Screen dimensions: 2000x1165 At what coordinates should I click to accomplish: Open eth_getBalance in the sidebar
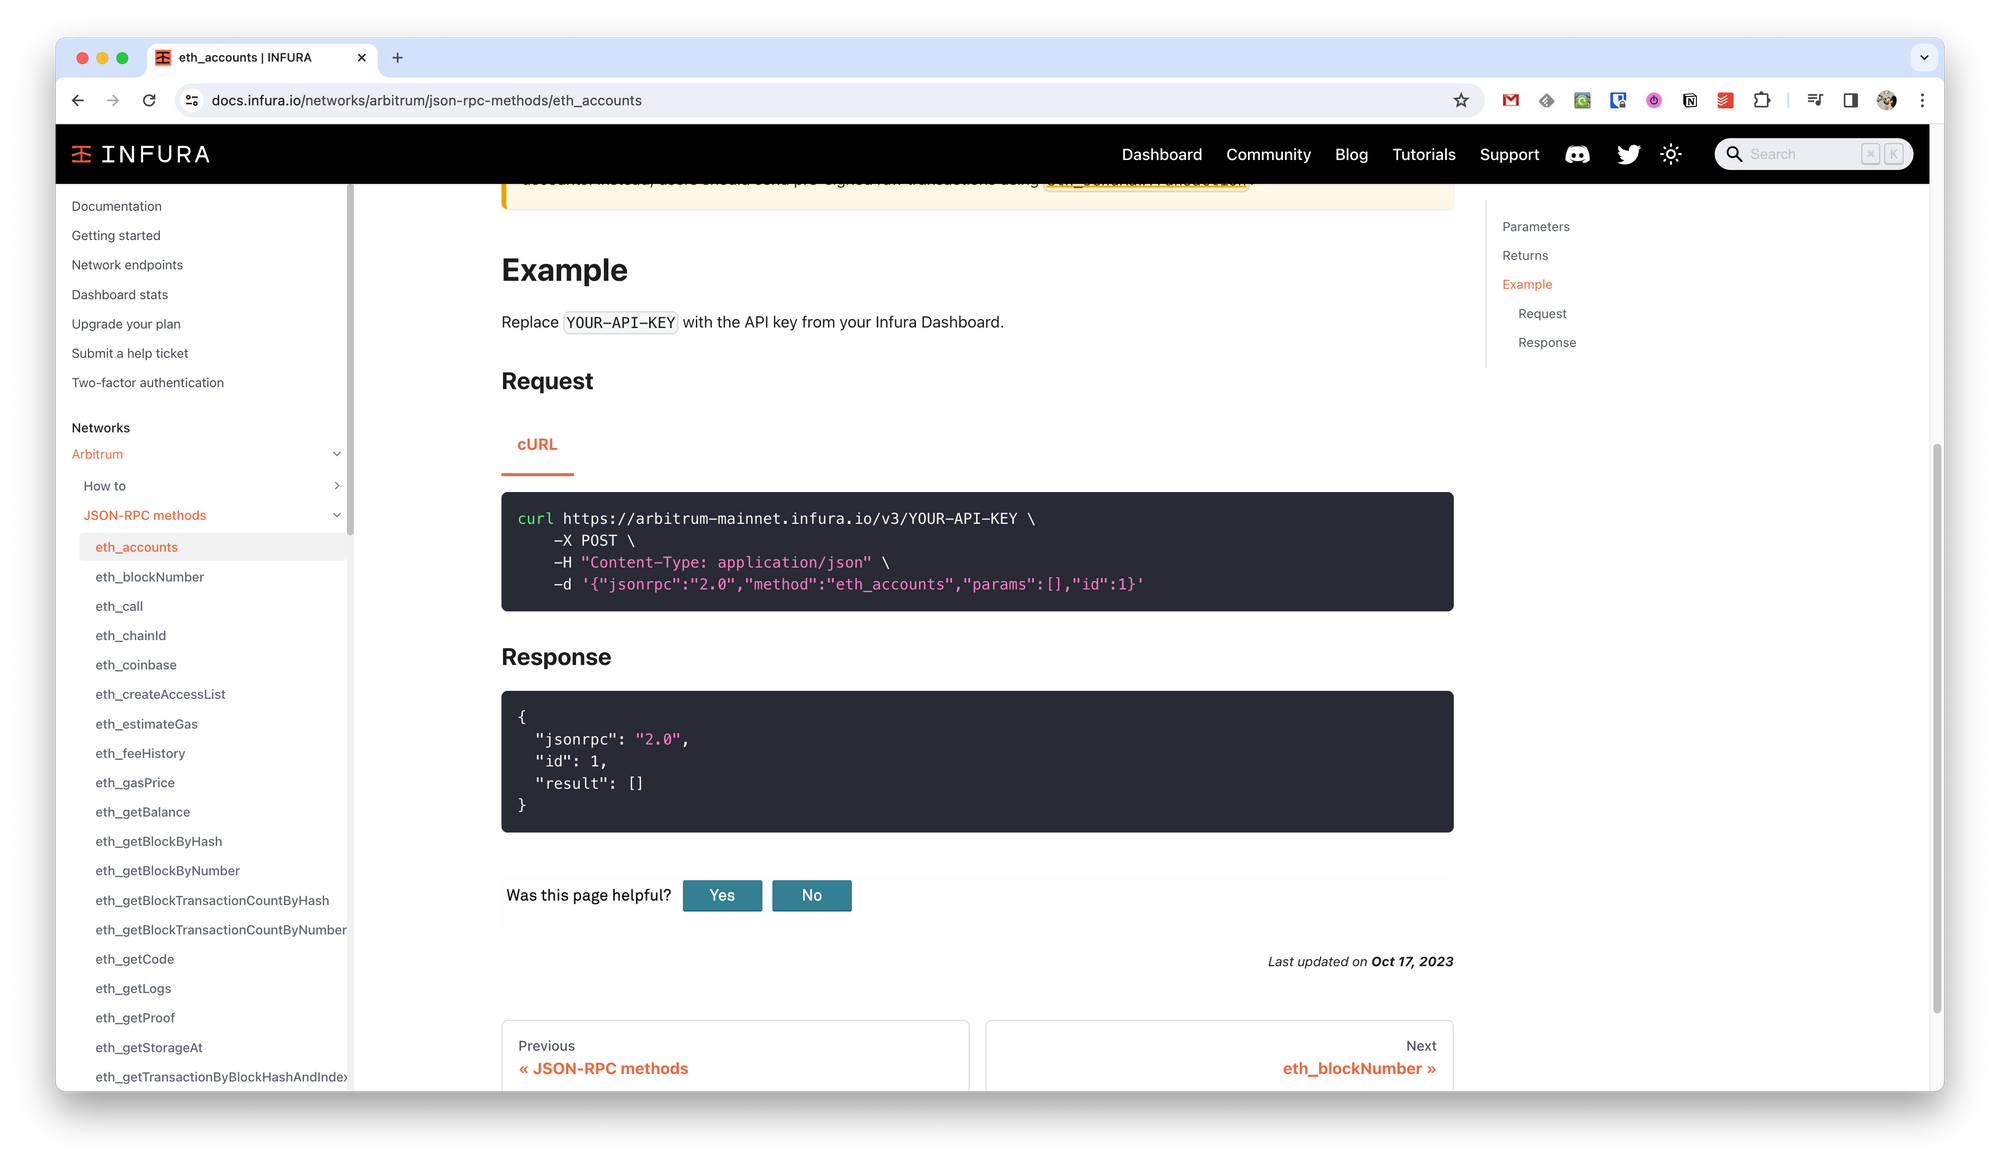[143, 812]
